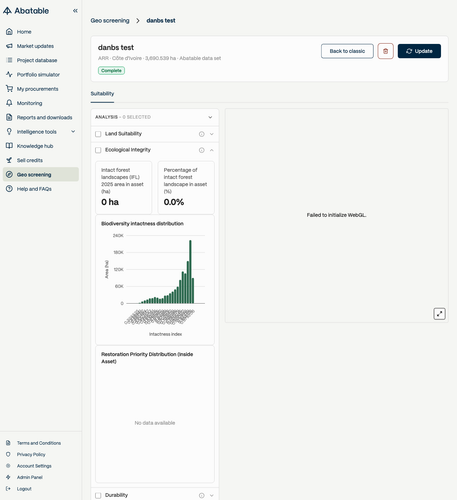This screenshot has height=500, width=457.
Task: Click the 'danbs test' breadcrumb text
Action: coord(161,21)
